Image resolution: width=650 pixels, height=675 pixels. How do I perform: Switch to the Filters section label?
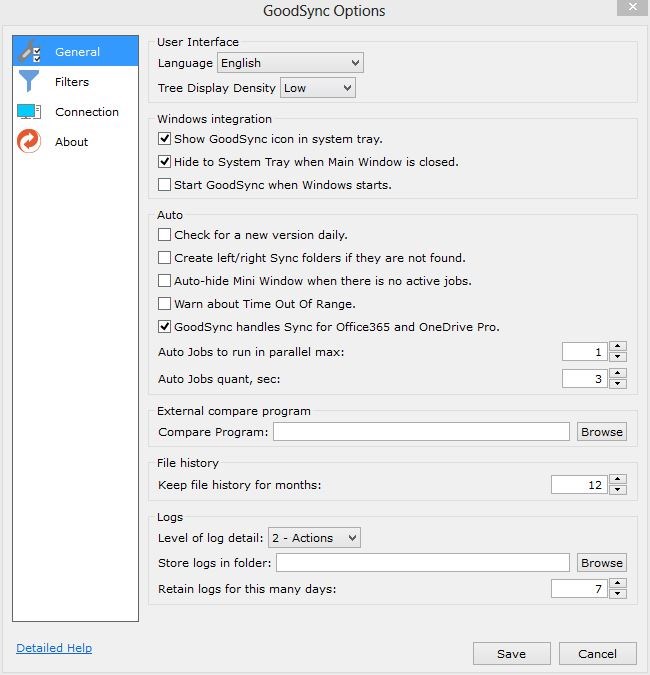click(x=72, y=82)
